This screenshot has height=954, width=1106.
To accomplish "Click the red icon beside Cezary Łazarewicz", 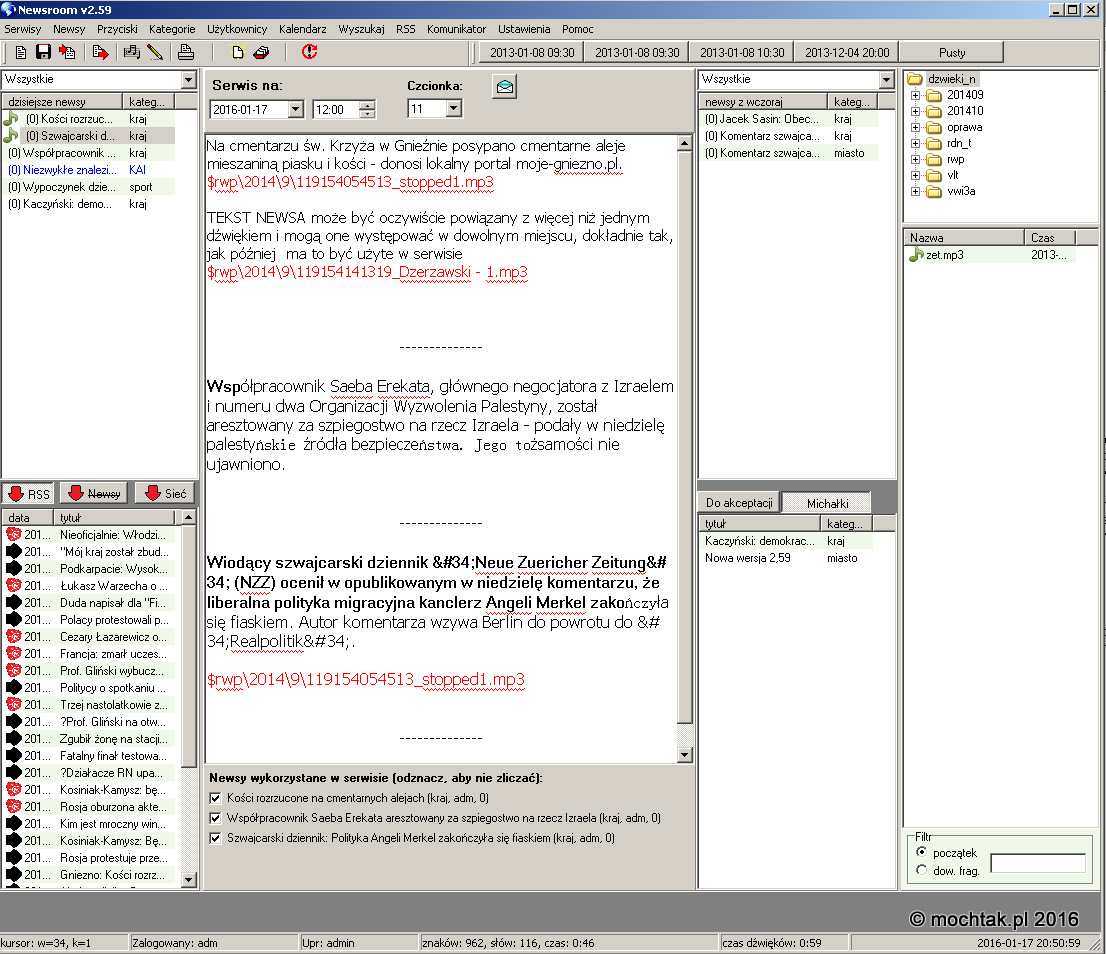I will coord(13,636).
